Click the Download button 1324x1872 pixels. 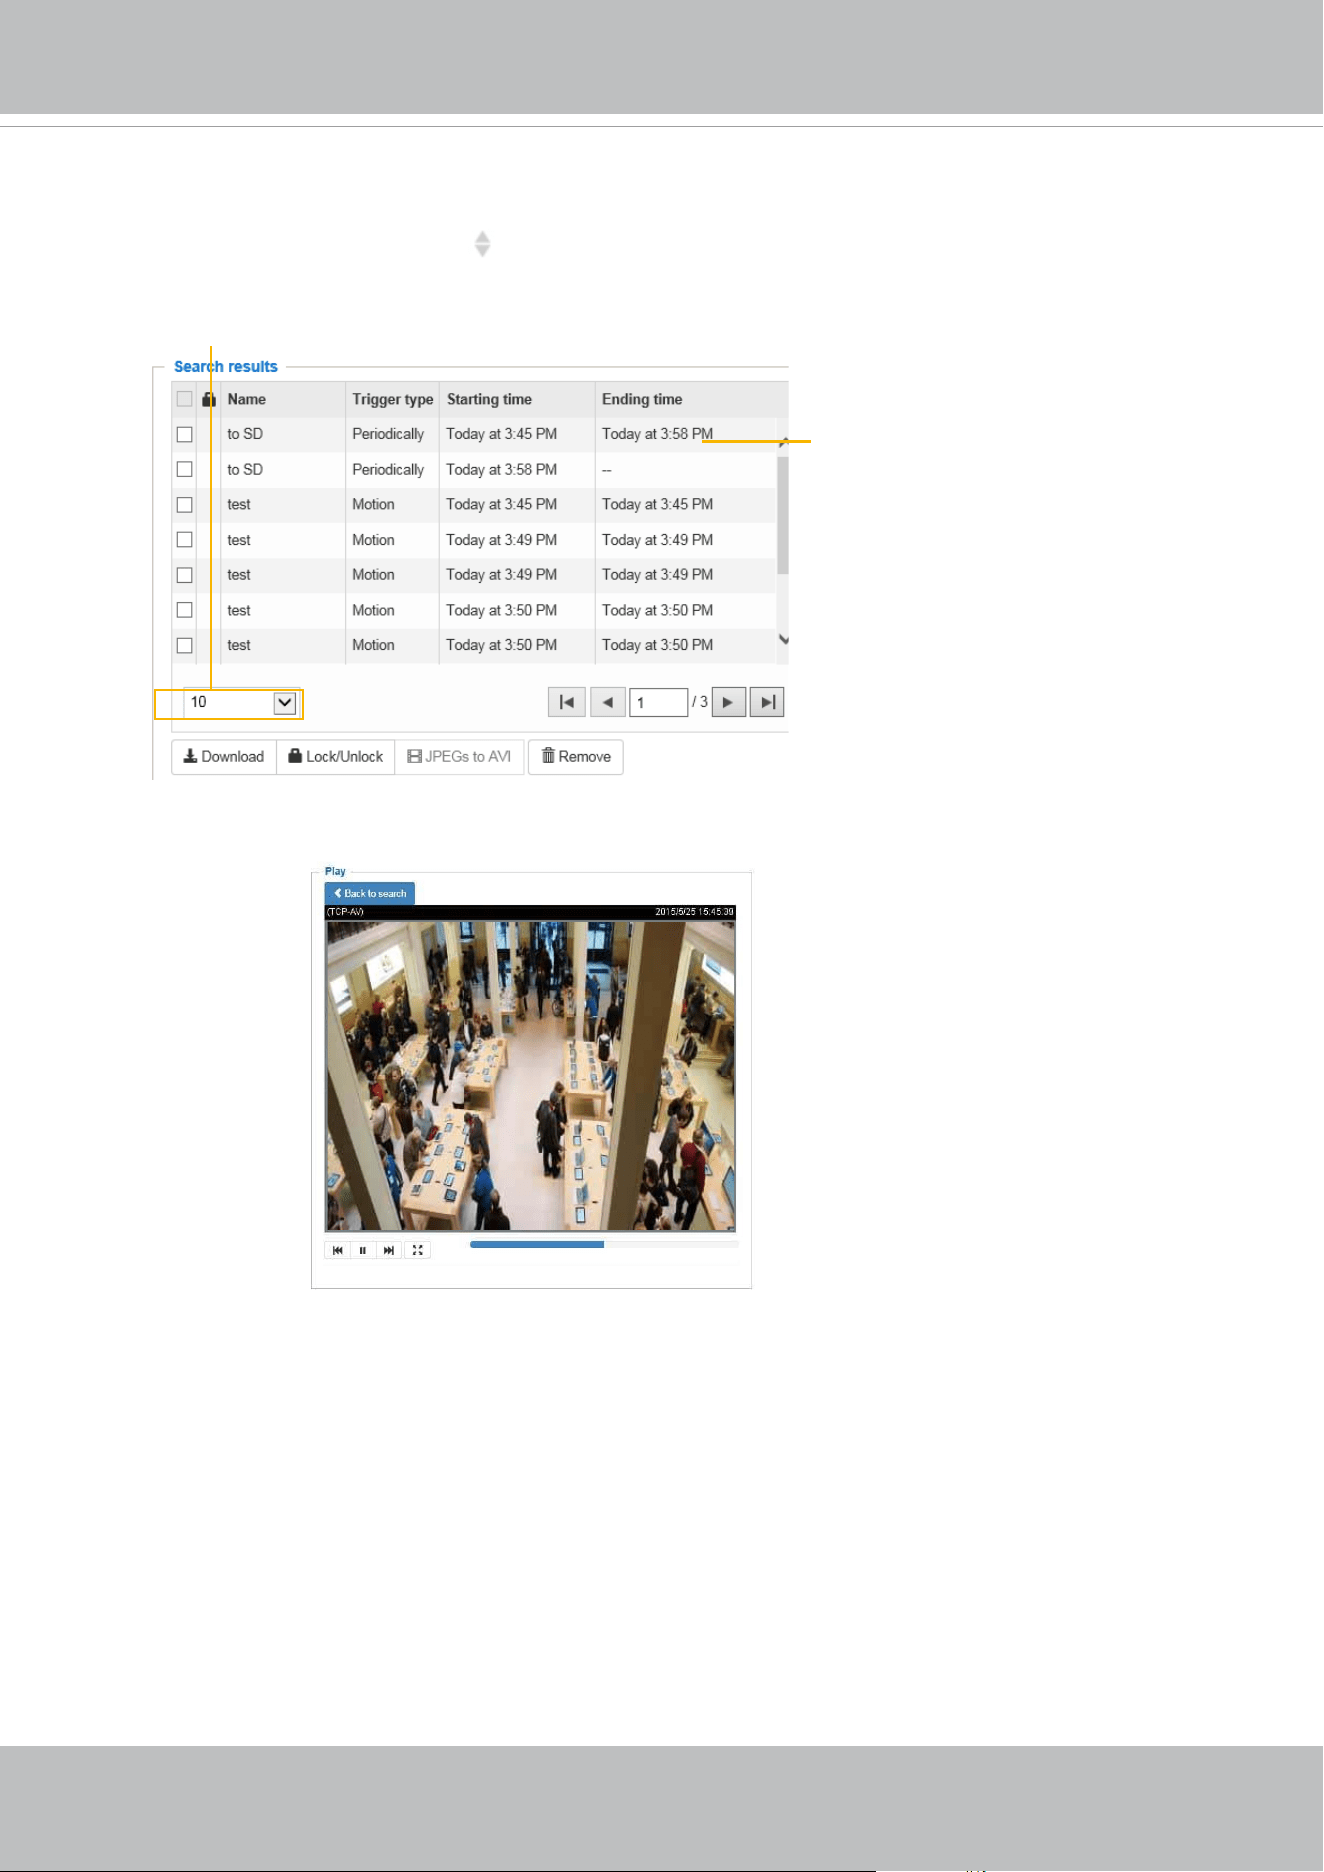pyautogui.click(x=224, y=757)
